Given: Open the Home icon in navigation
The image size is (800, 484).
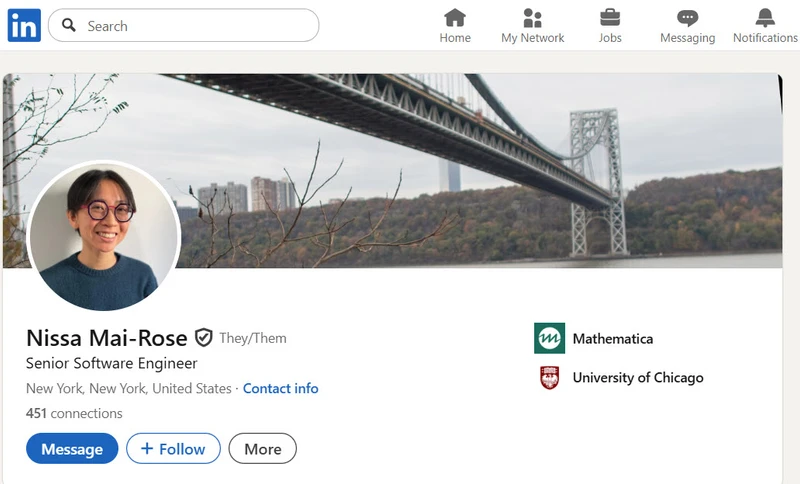Looking at the screenshot, I should pyautogui.click(x=455, y=18).
